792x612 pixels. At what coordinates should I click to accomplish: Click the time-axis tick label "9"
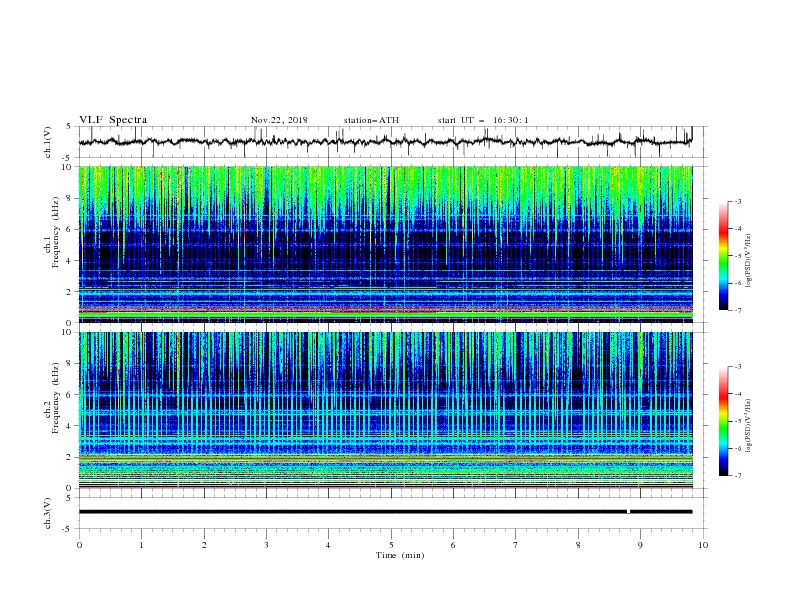640,545
